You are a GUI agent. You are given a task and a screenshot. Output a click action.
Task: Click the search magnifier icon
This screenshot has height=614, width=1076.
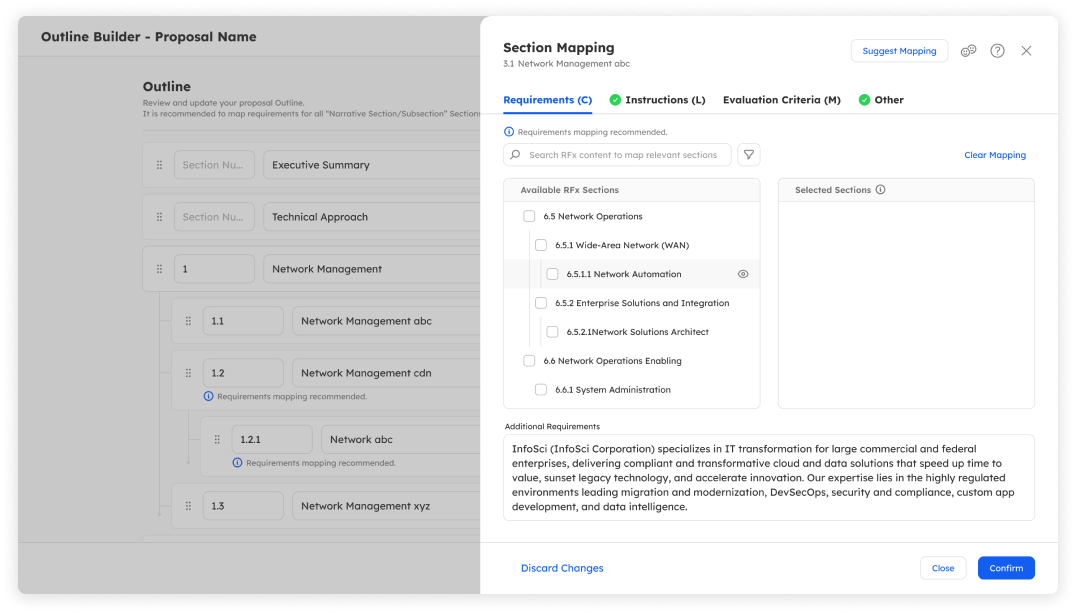(x=515, y=155)
